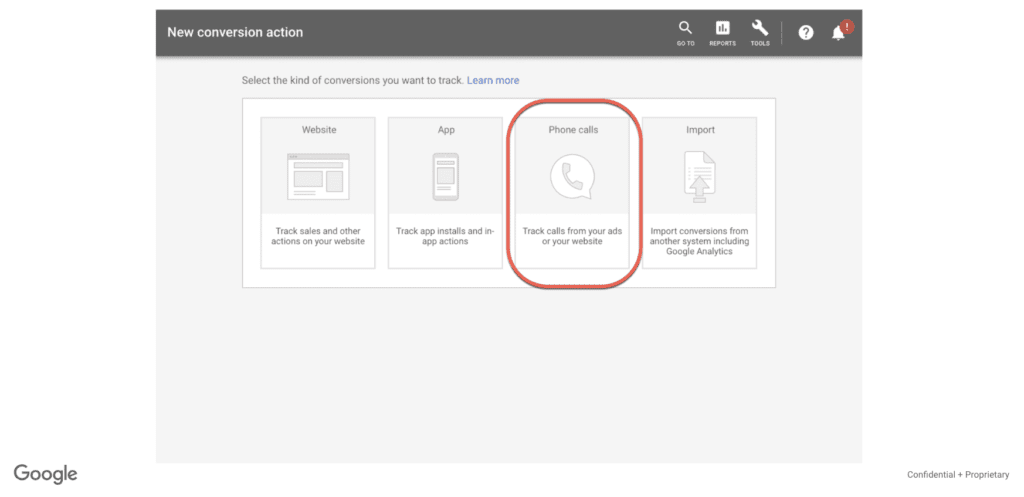Image resolution: width=1024 pixels, height=497 pixels.
Task: Select the App card title
Action: coord(446,130)
